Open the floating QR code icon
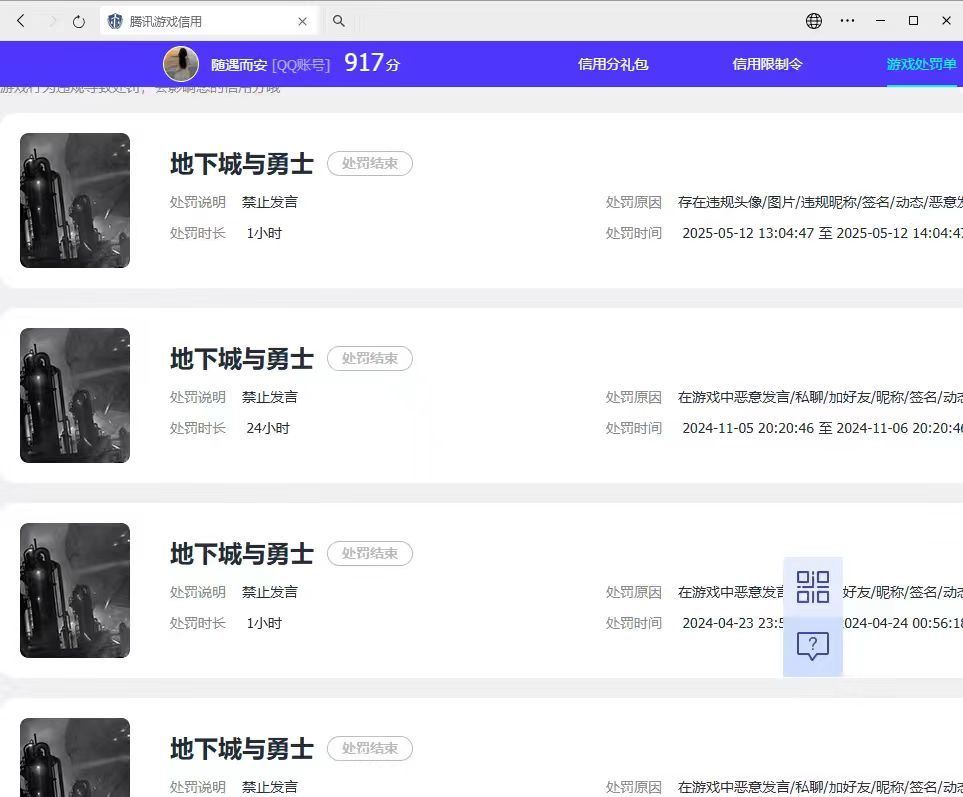The image size is (963, 797). coord(812,587)
